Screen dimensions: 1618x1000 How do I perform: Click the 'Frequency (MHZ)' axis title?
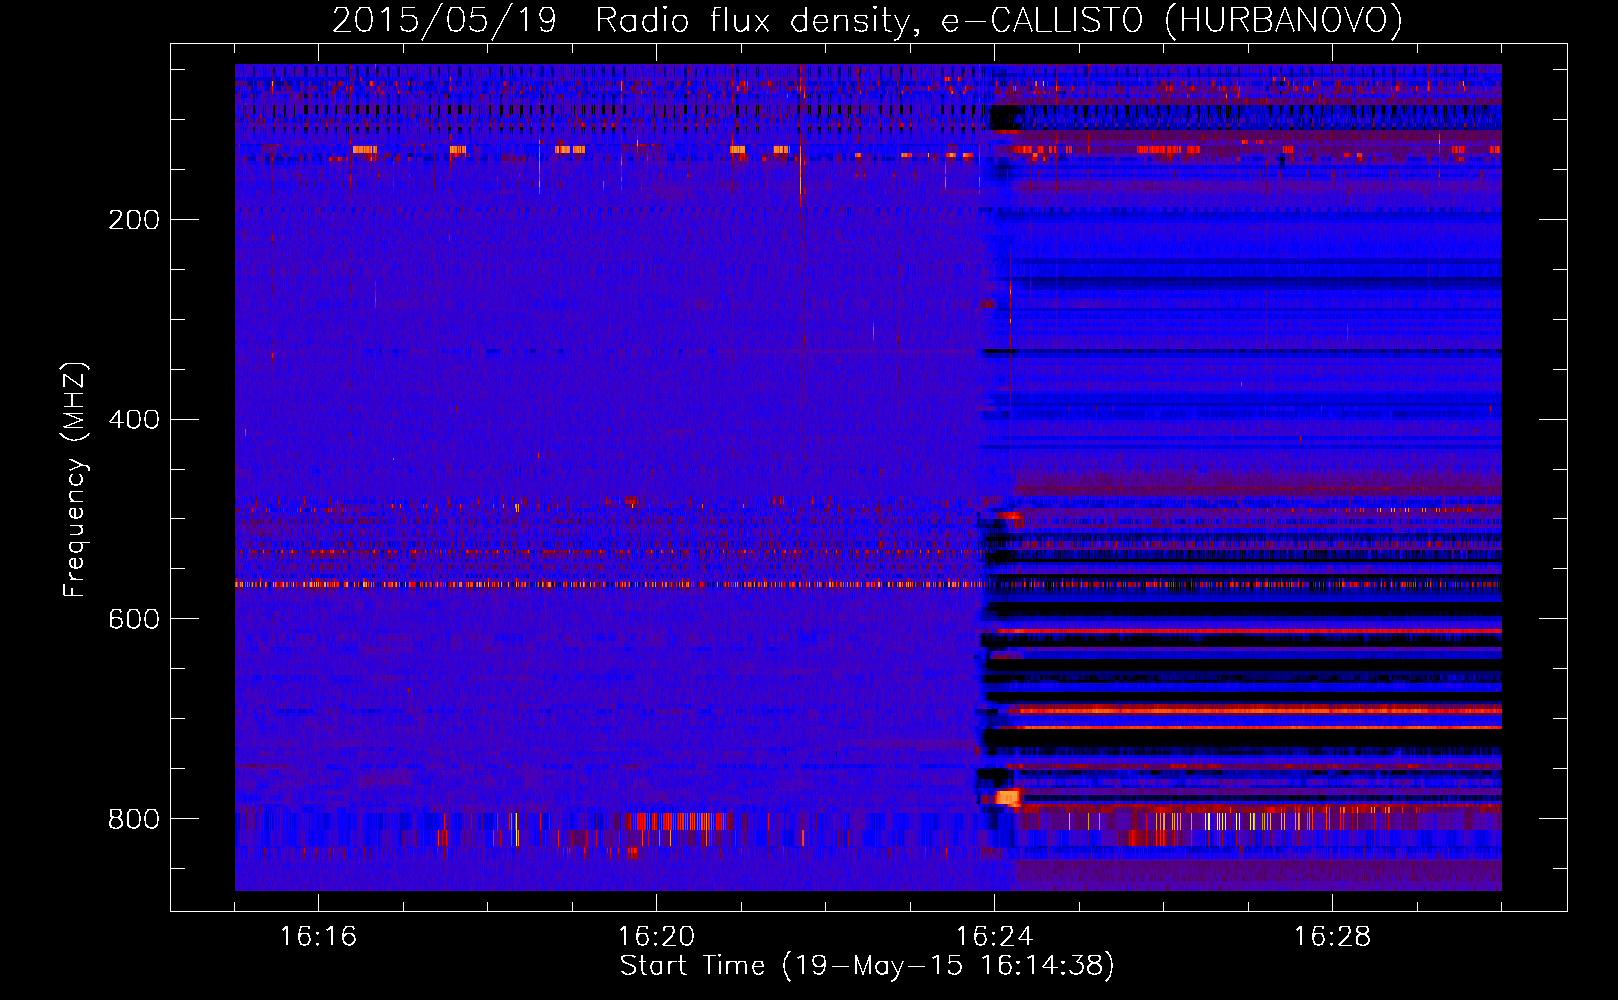pos(75,480)
